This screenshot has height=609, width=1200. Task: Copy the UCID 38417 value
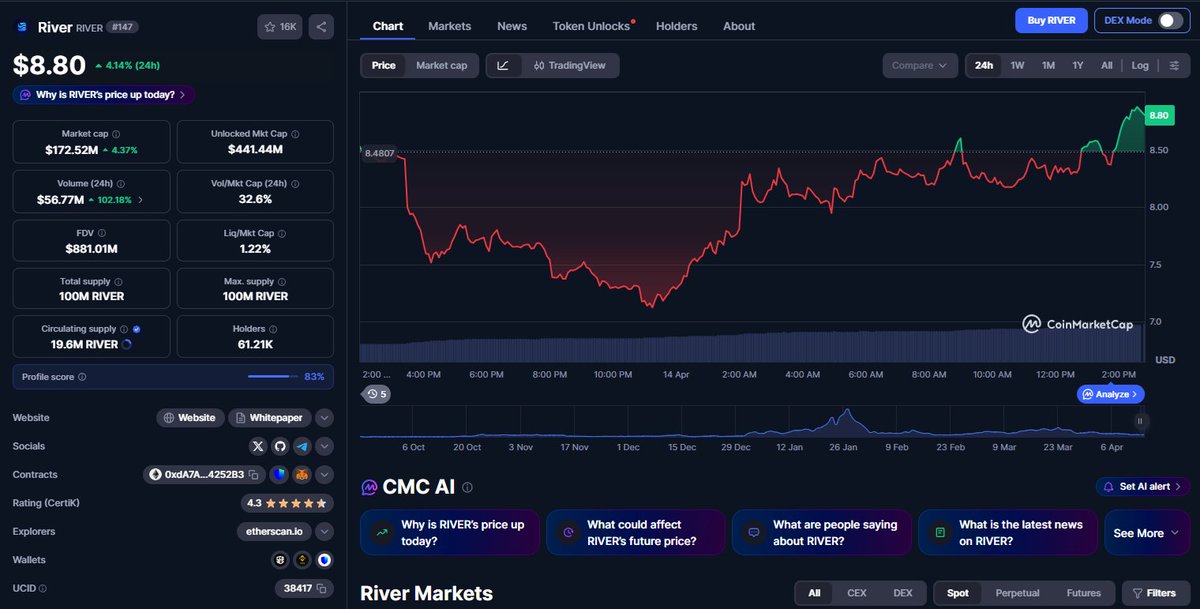322,589
